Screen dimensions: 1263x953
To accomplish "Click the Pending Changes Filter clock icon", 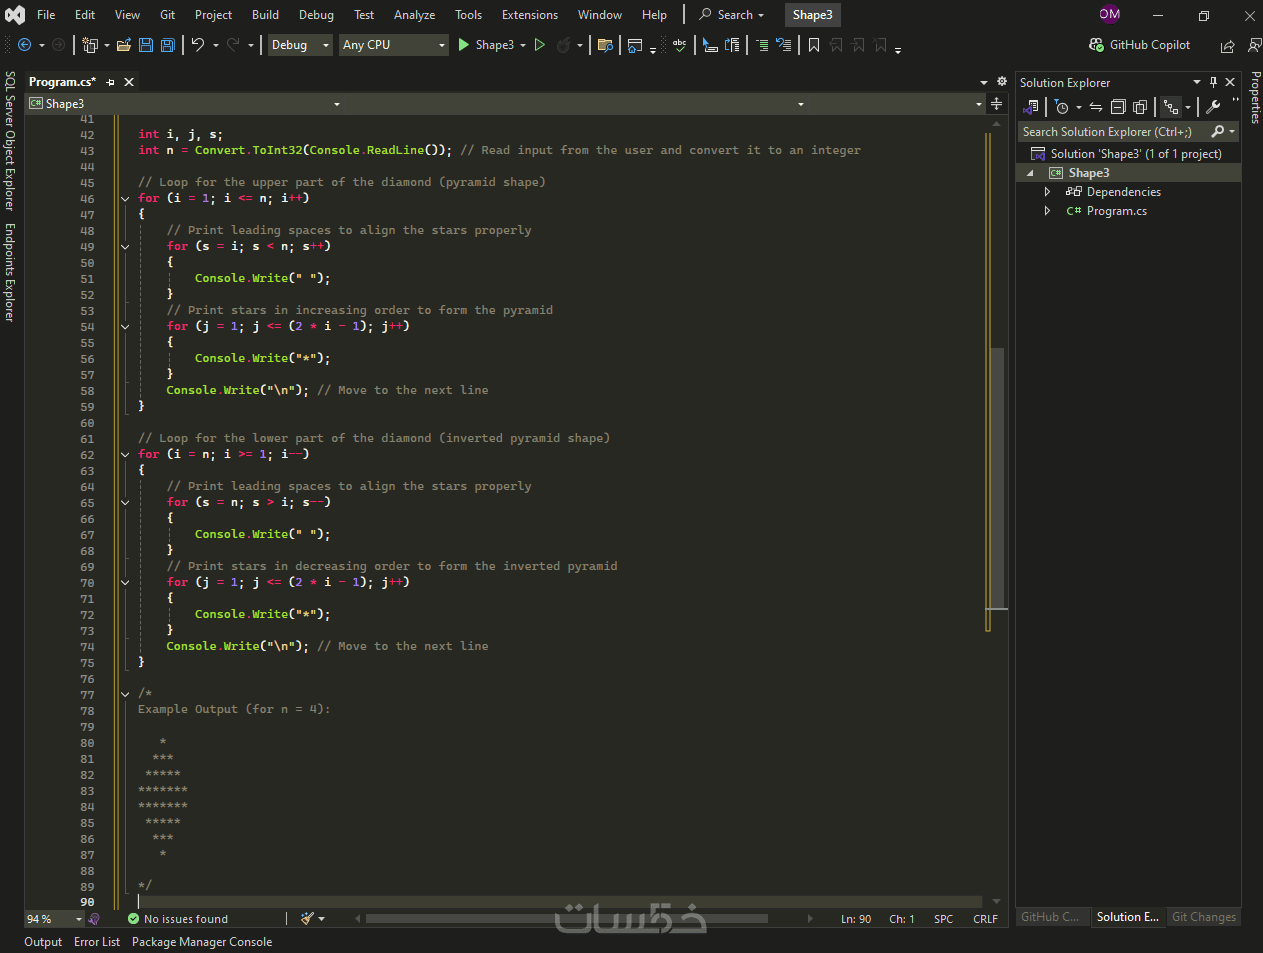I will point(1062,107).
